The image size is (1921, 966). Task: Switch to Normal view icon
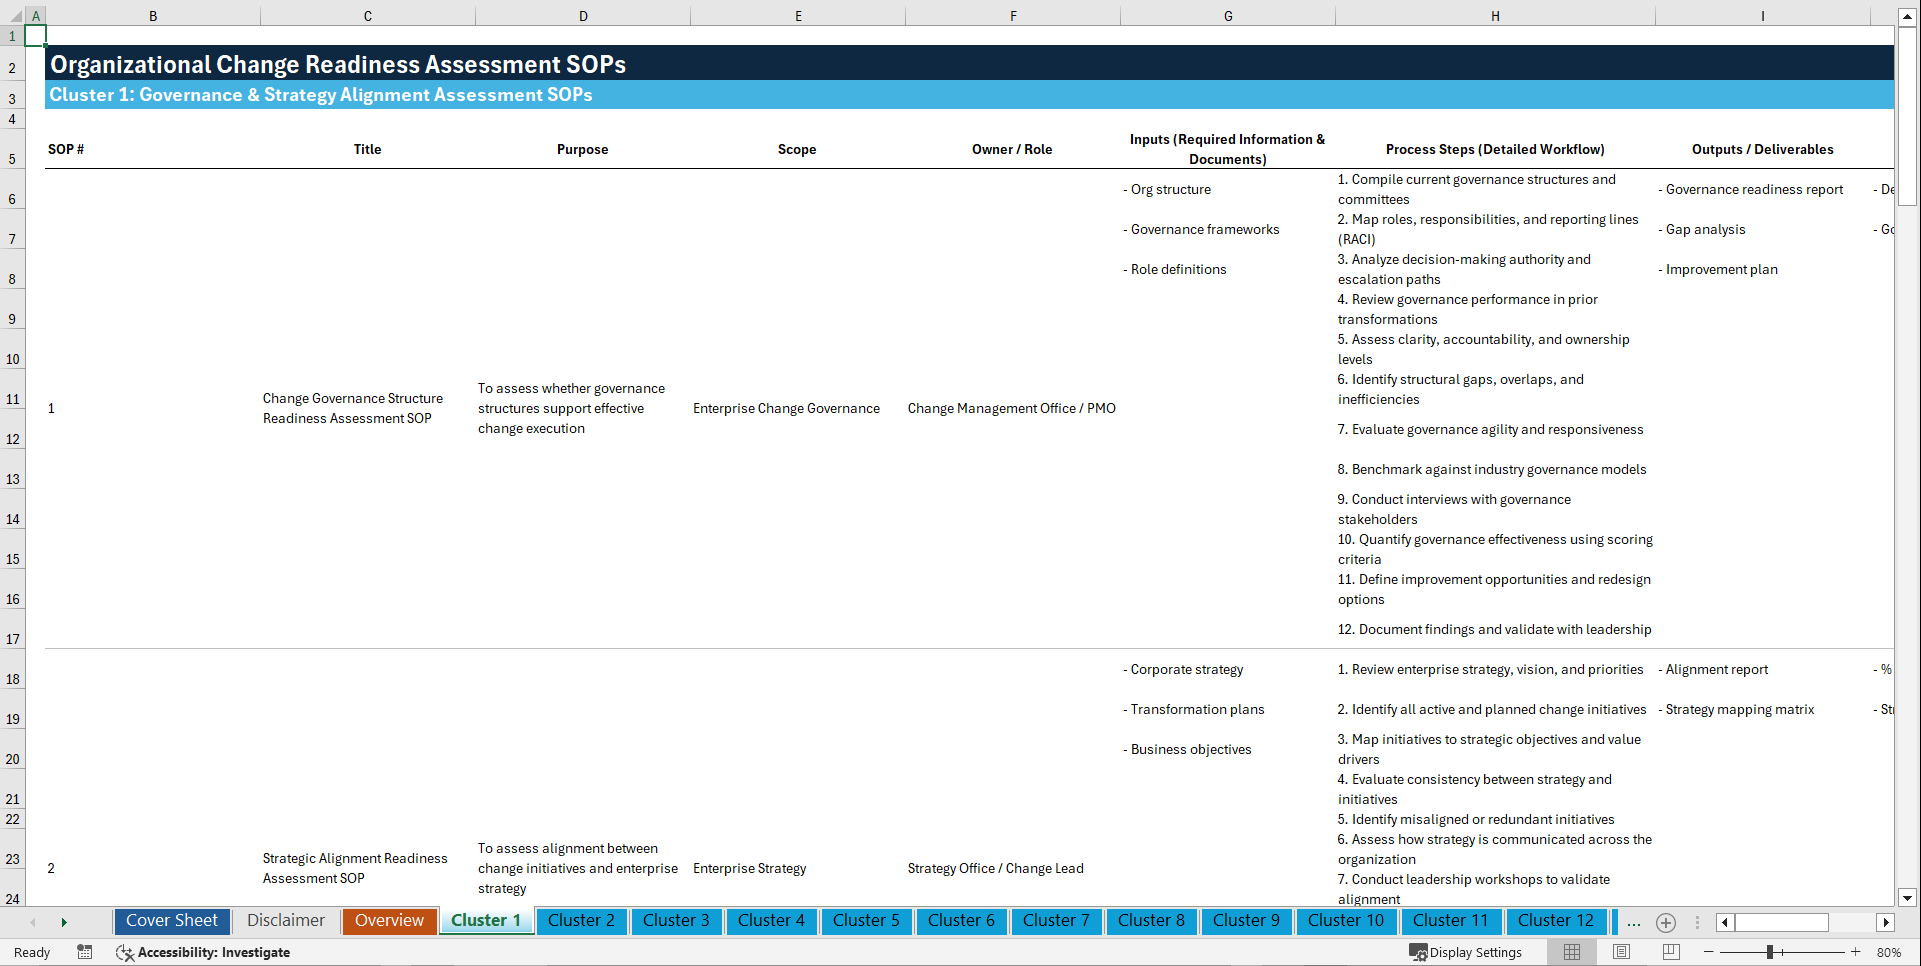[1571, 952]
